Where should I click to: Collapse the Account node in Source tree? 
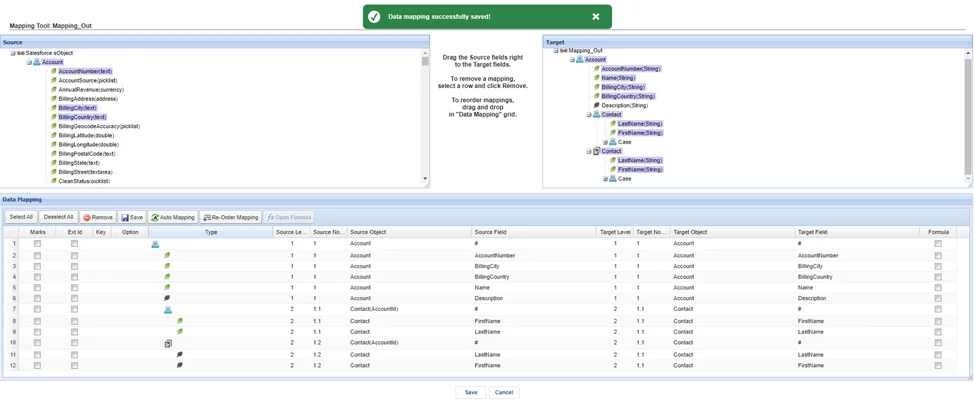(29, 62)
